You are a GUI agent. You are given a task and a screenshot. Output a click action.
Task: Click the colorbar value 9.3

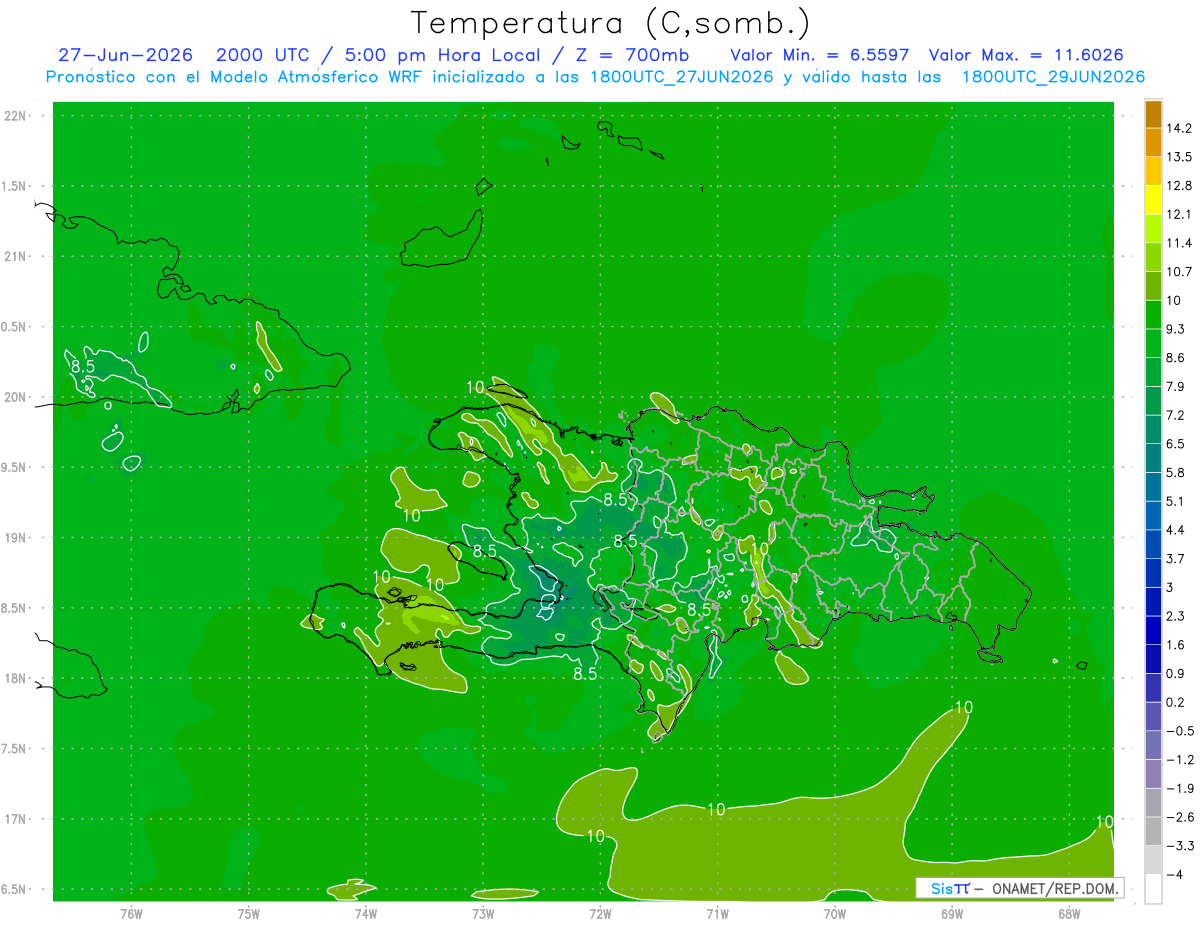click(x=1176, y=329)
